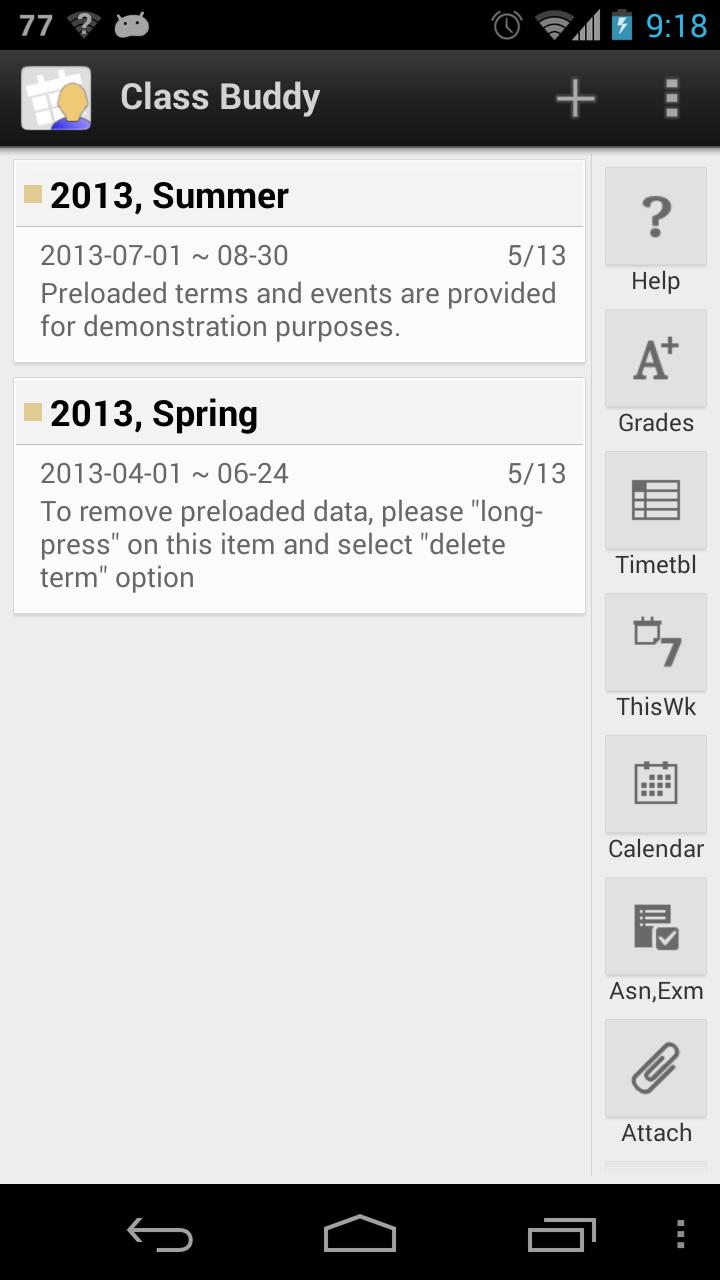Open the 2013, Summer term
The image size is (720, 1280).
pos(168,196)
